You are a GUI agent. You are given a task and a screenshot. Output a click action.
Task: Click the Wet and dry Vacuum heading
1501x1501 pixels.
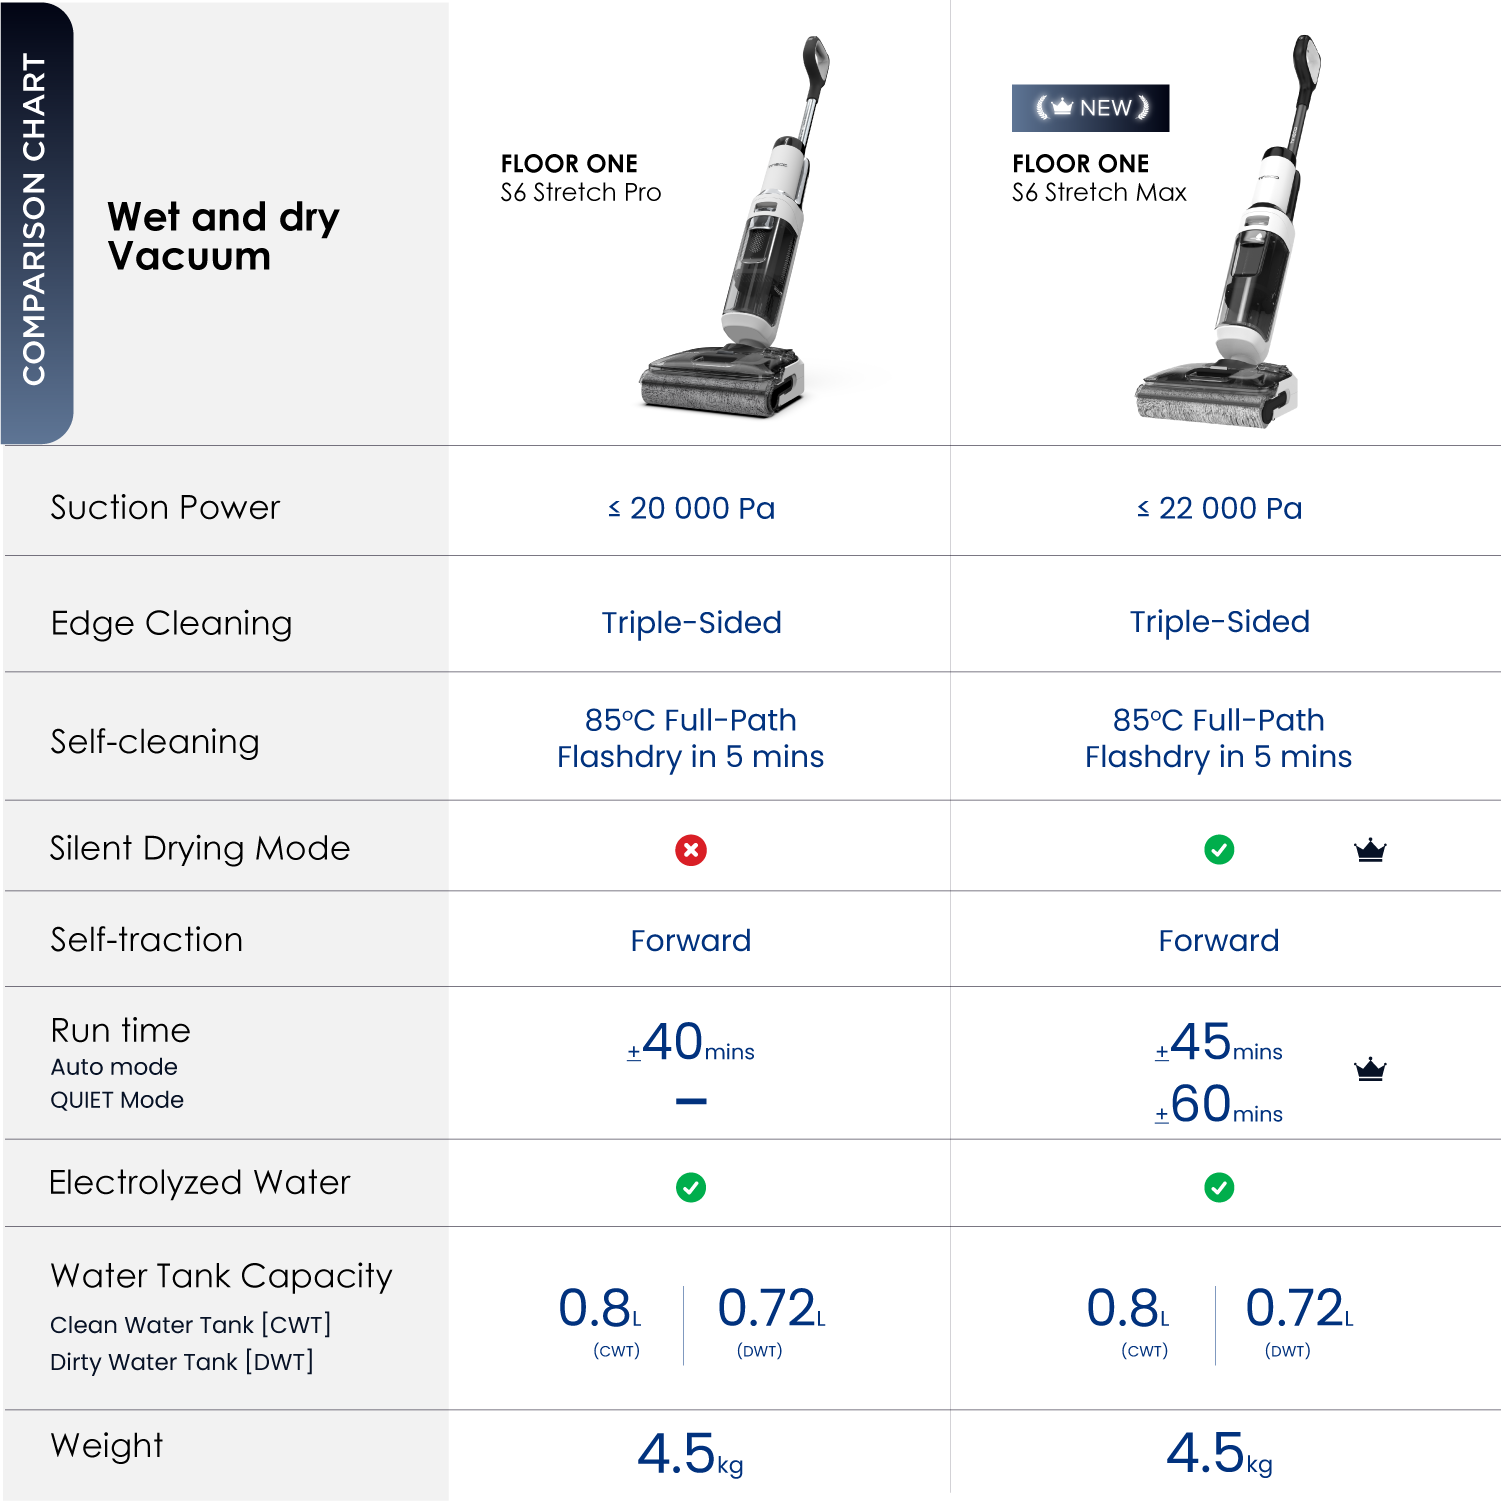tap(223, 236)
